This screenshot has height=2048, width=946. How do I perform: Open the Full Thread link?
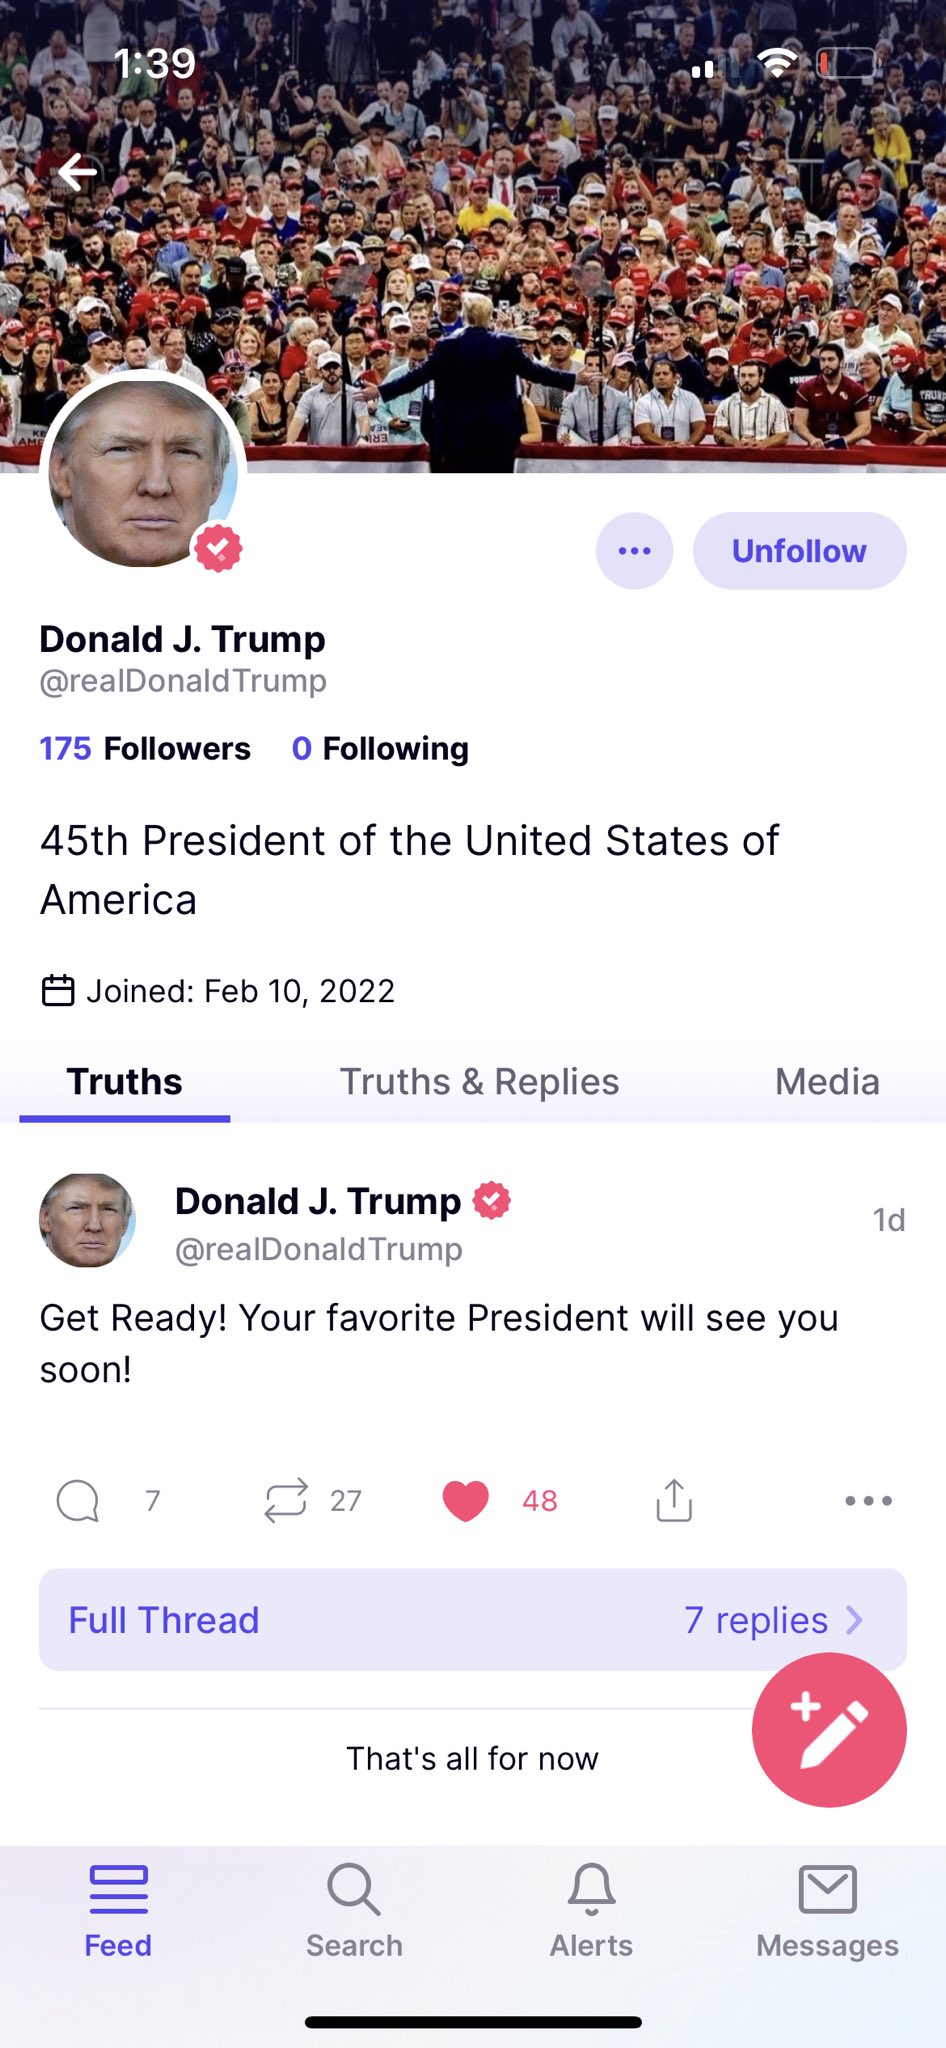point(164,1620)
